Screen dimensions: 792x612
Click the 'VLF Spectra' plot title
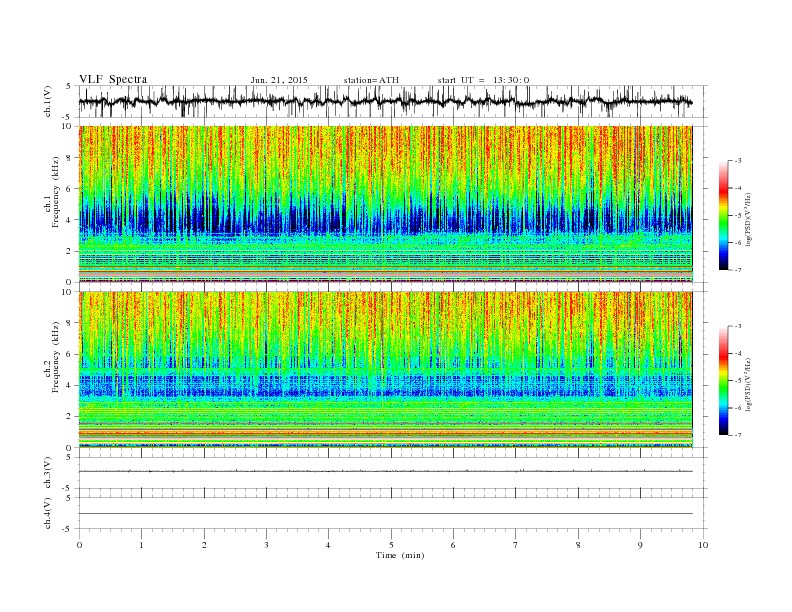(x=113, y=79)
